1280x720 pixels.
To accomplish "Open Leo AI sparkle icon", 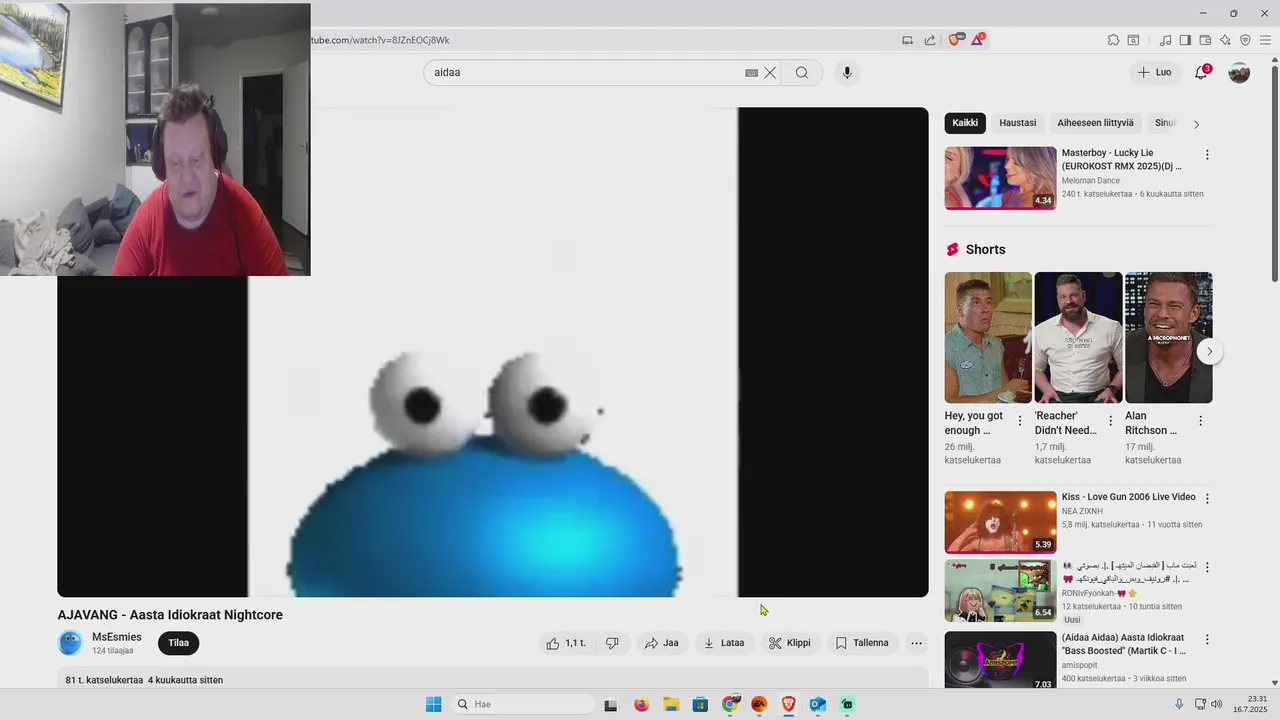I will [x=1225, y=40].
